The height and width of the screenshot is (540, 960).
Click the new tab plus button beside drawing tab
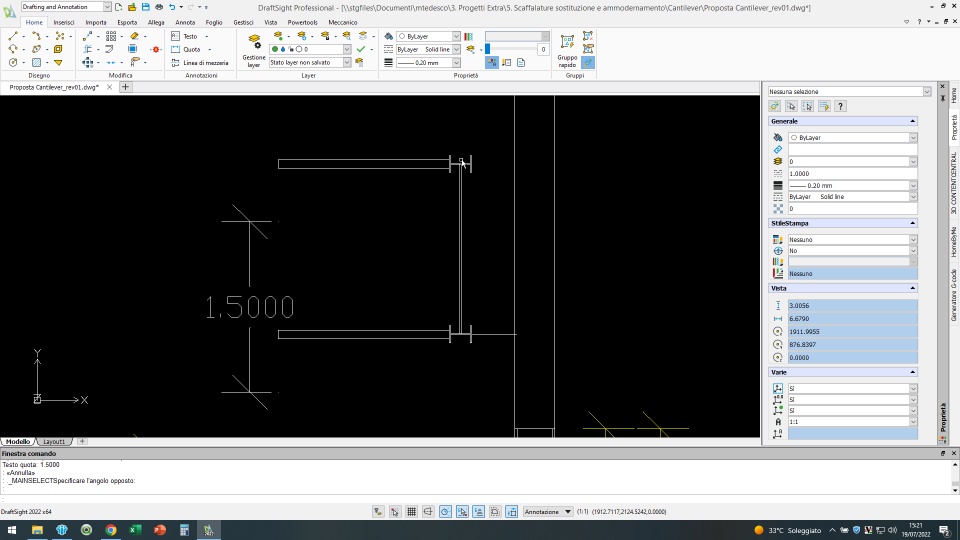(126, 87)
